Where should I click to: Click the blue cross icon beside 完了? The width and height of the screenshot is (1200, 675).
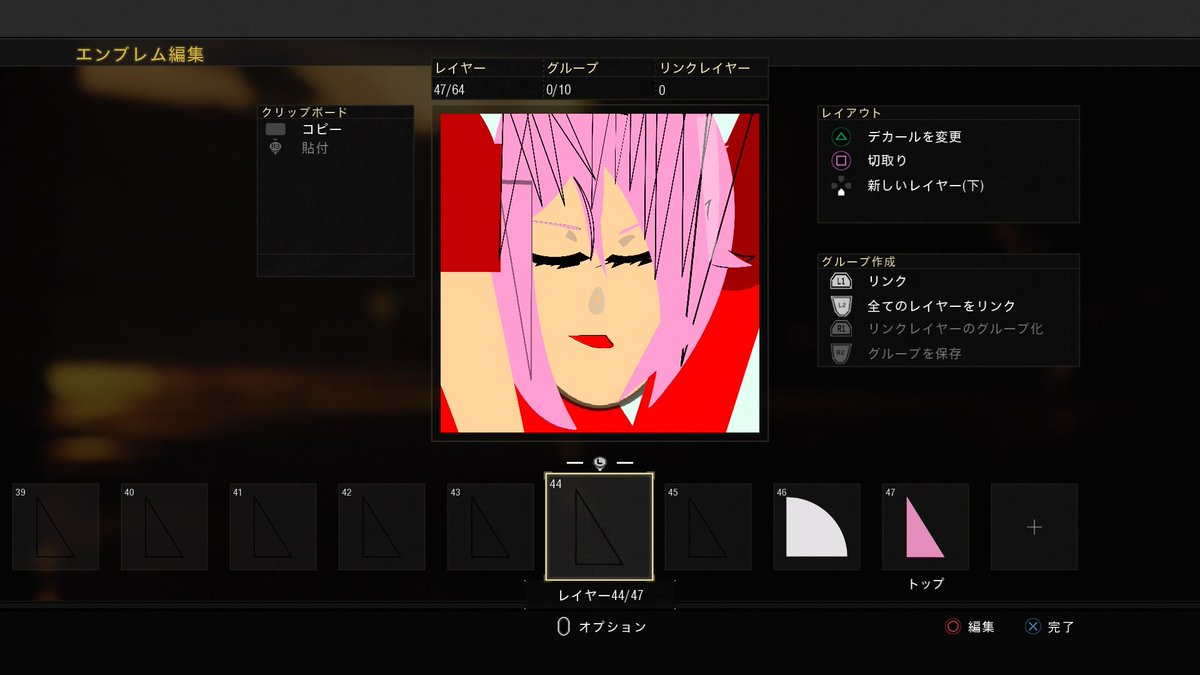point(1033,627)
